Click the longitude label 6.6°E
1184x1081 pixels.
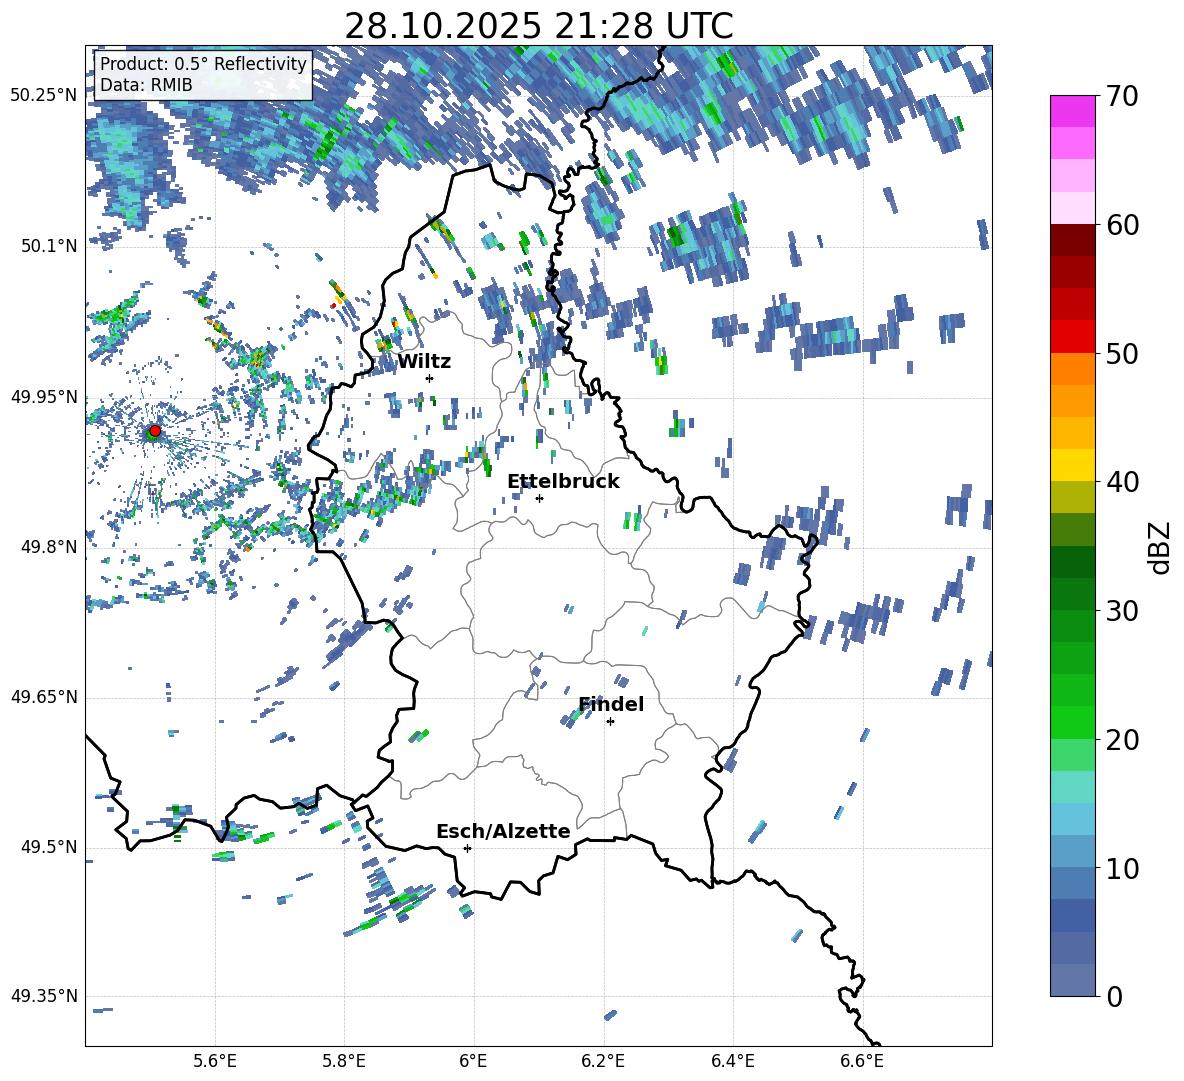862,1061
